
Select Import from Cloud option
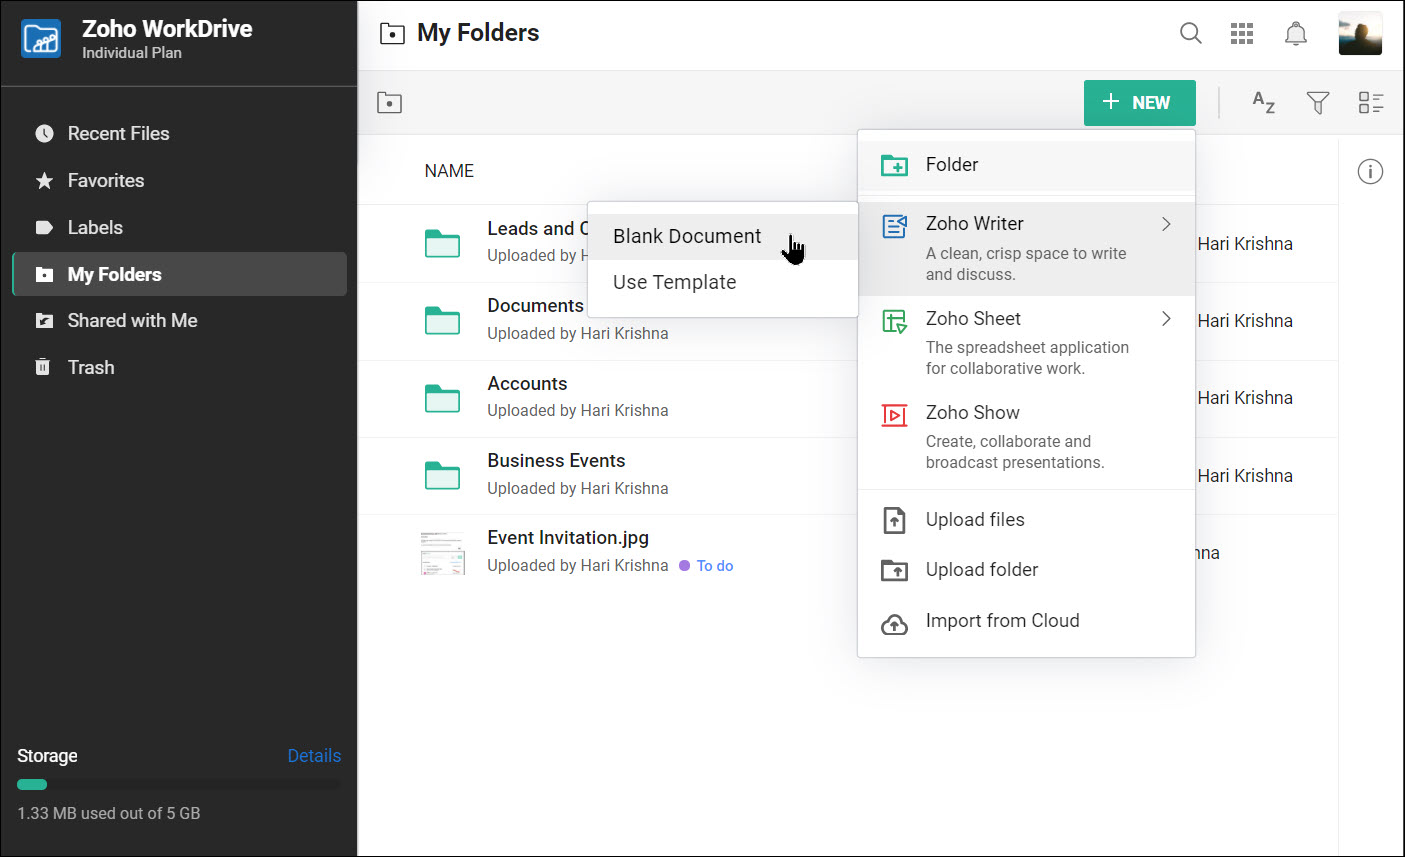(1002, 621)
